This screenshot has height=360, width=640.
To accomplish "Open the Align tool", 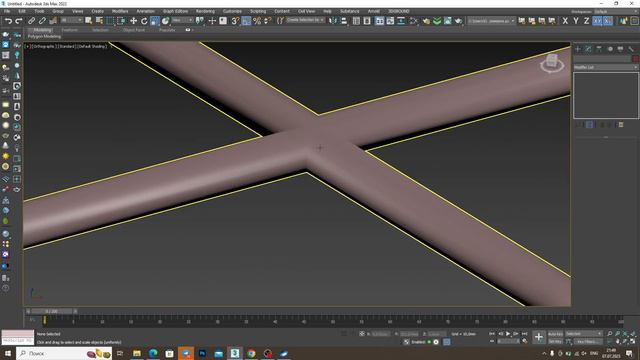I will (344, 21).
